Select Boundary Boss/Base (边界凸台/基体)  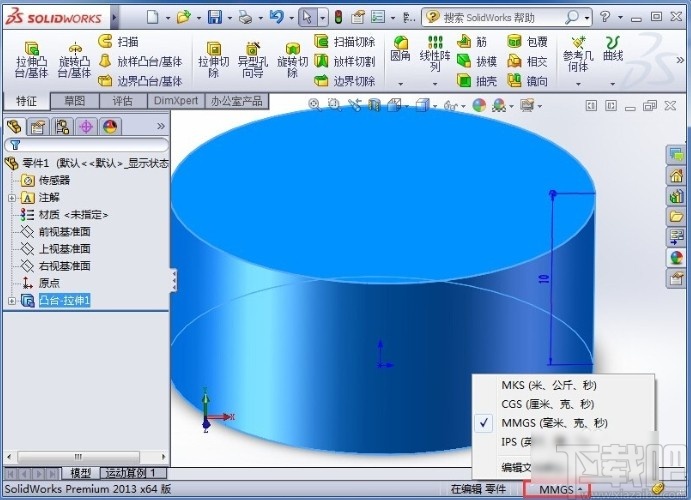140,81
